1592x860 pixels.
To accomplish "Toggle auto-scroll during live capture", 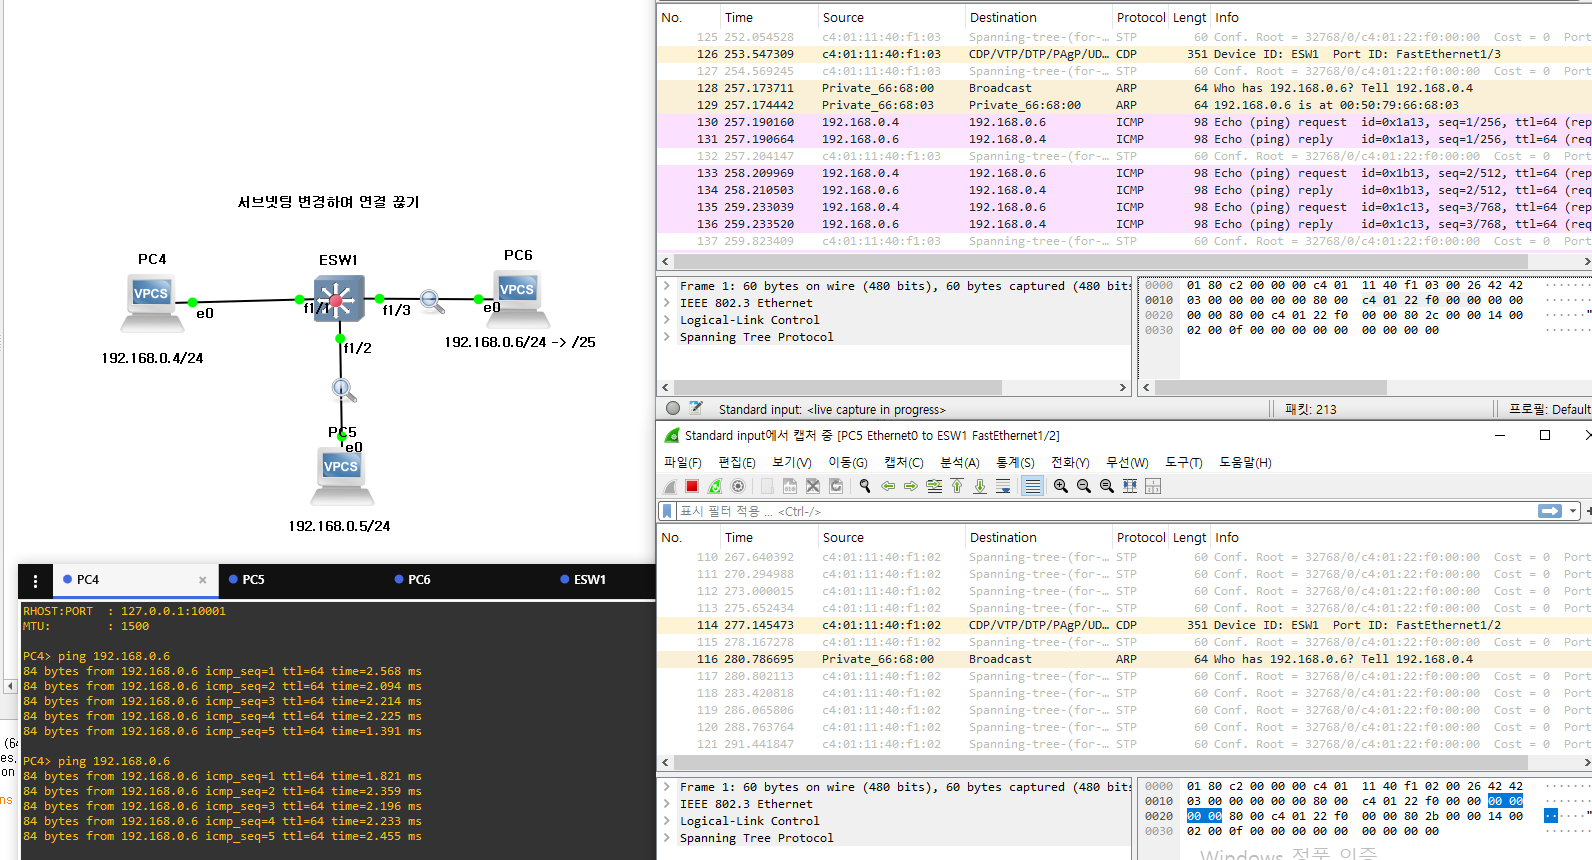I will [1003, 486].
